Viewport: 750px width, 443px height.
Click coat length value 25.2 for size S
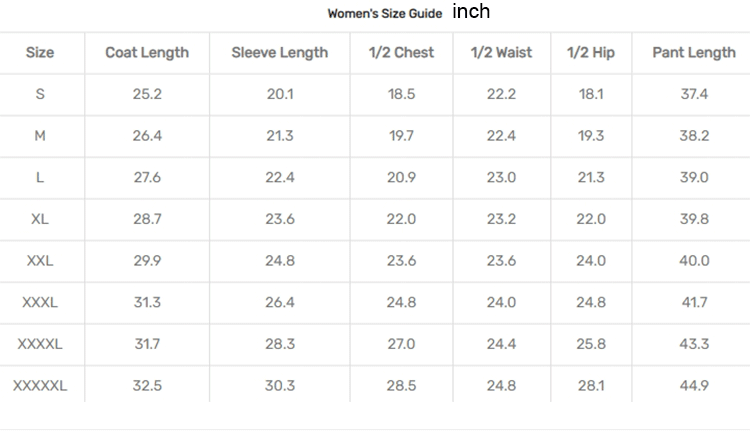(x=147, y=94)
